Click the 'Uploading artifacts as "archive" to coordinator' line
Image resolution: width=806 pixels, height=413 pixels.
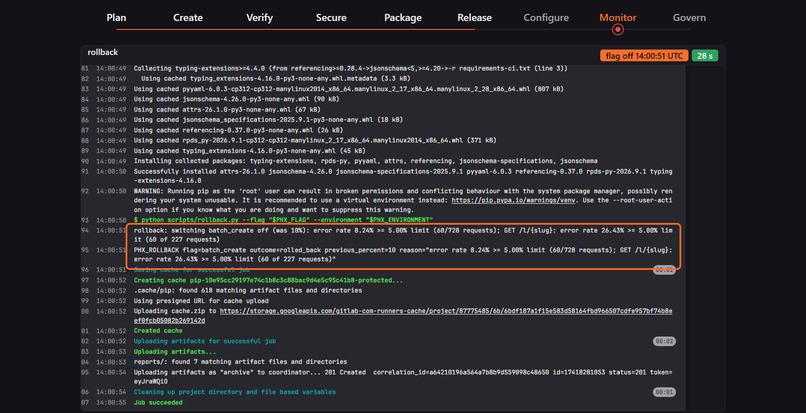pyautogui.click(x=403, y=376)
